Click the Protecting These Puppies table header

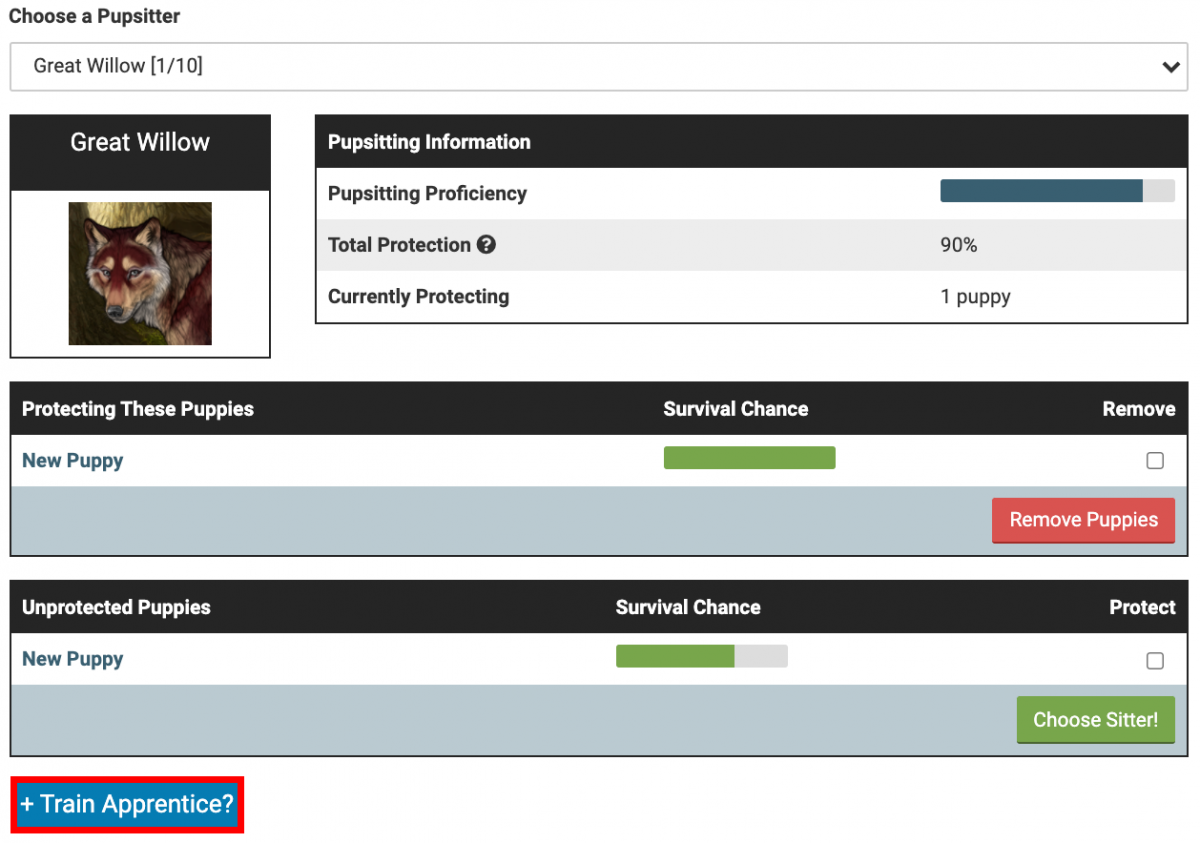click(x=138, y=409)
